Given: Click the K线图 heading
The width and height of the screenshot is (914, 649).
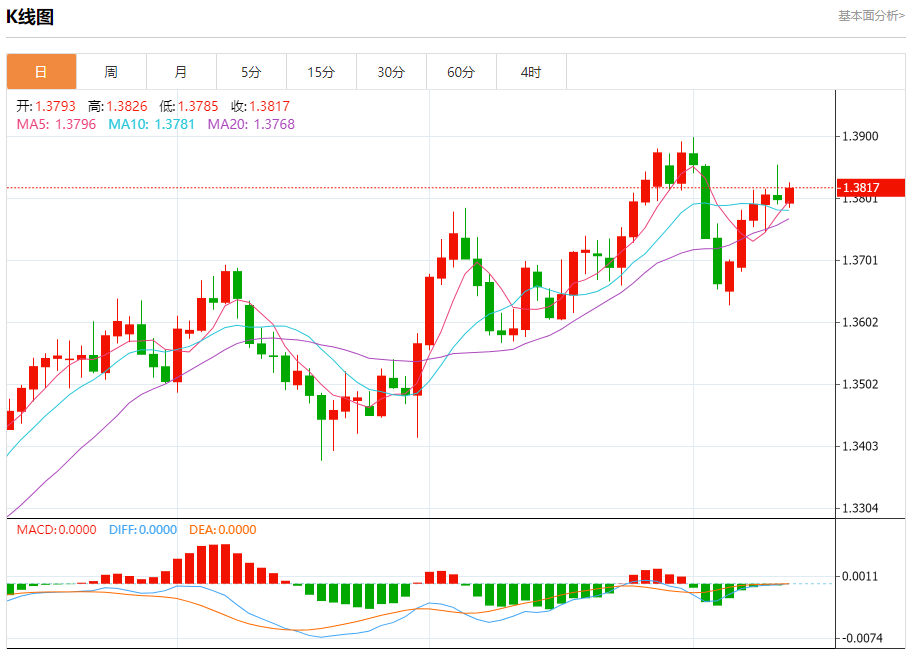Looking at the screenshot, I should [x=30, y=17].
